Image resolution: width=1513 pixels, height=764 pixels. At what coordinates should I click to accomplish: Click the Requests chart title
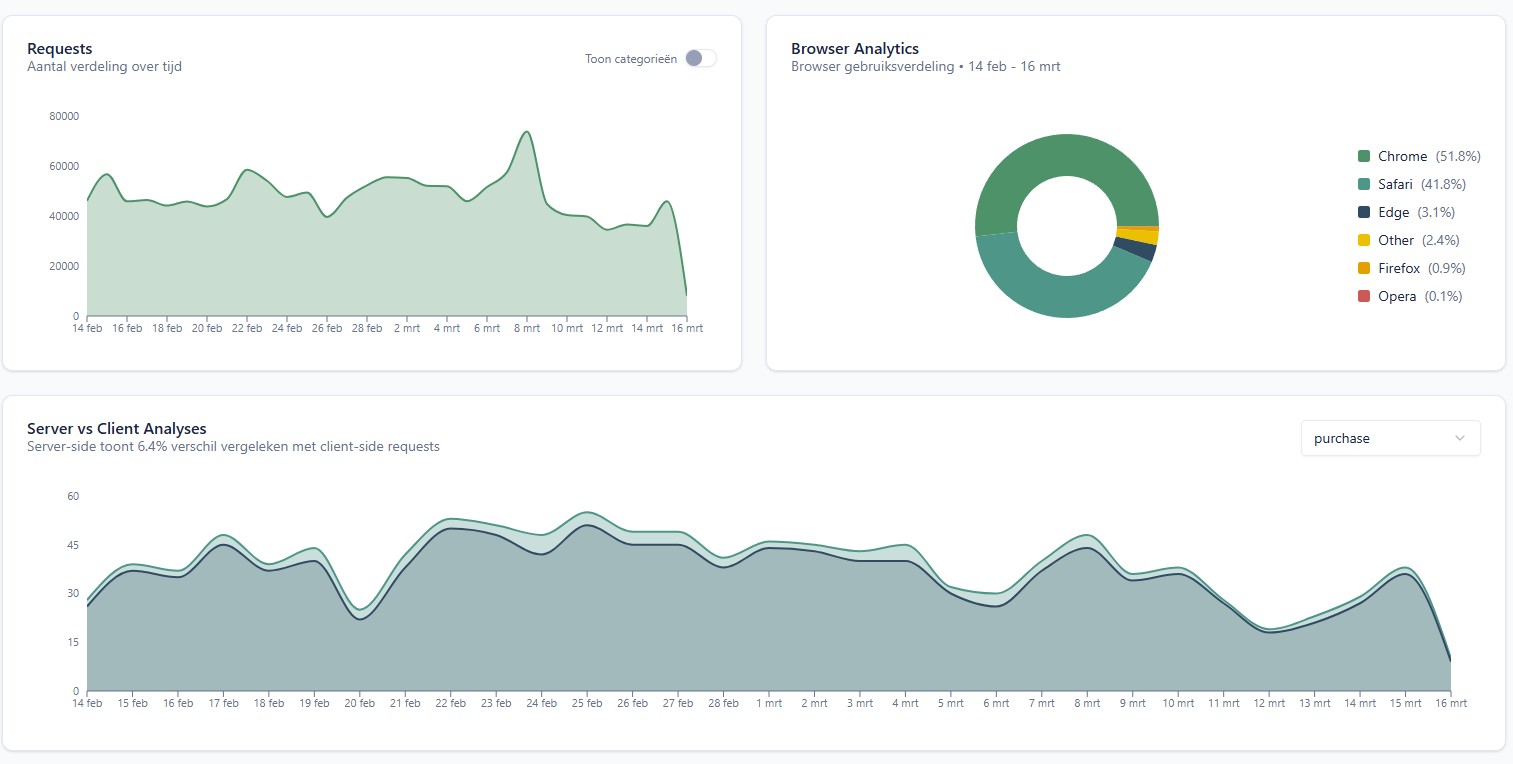[x=59, y=48]
